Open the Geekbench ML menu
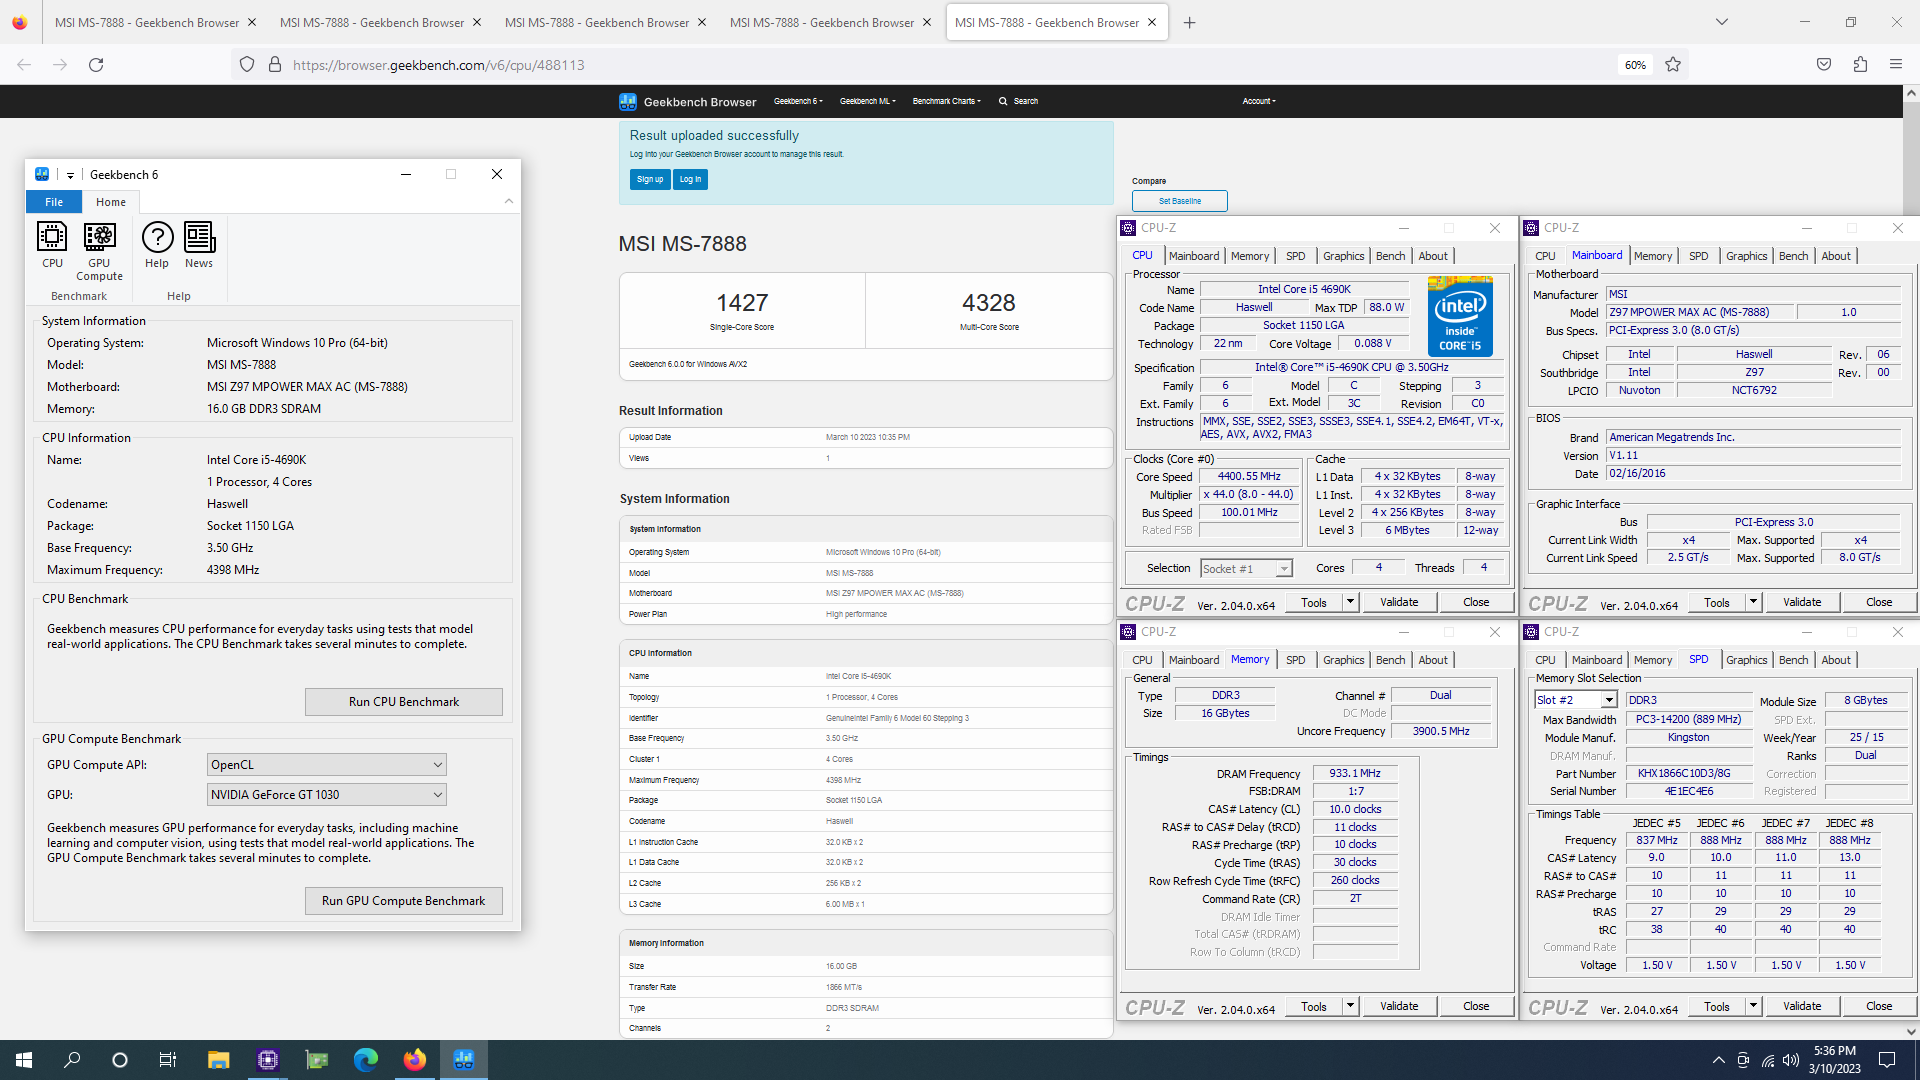Image resolution: width=1920 pixels, height=1080 pixels. [x=867, y=101]
